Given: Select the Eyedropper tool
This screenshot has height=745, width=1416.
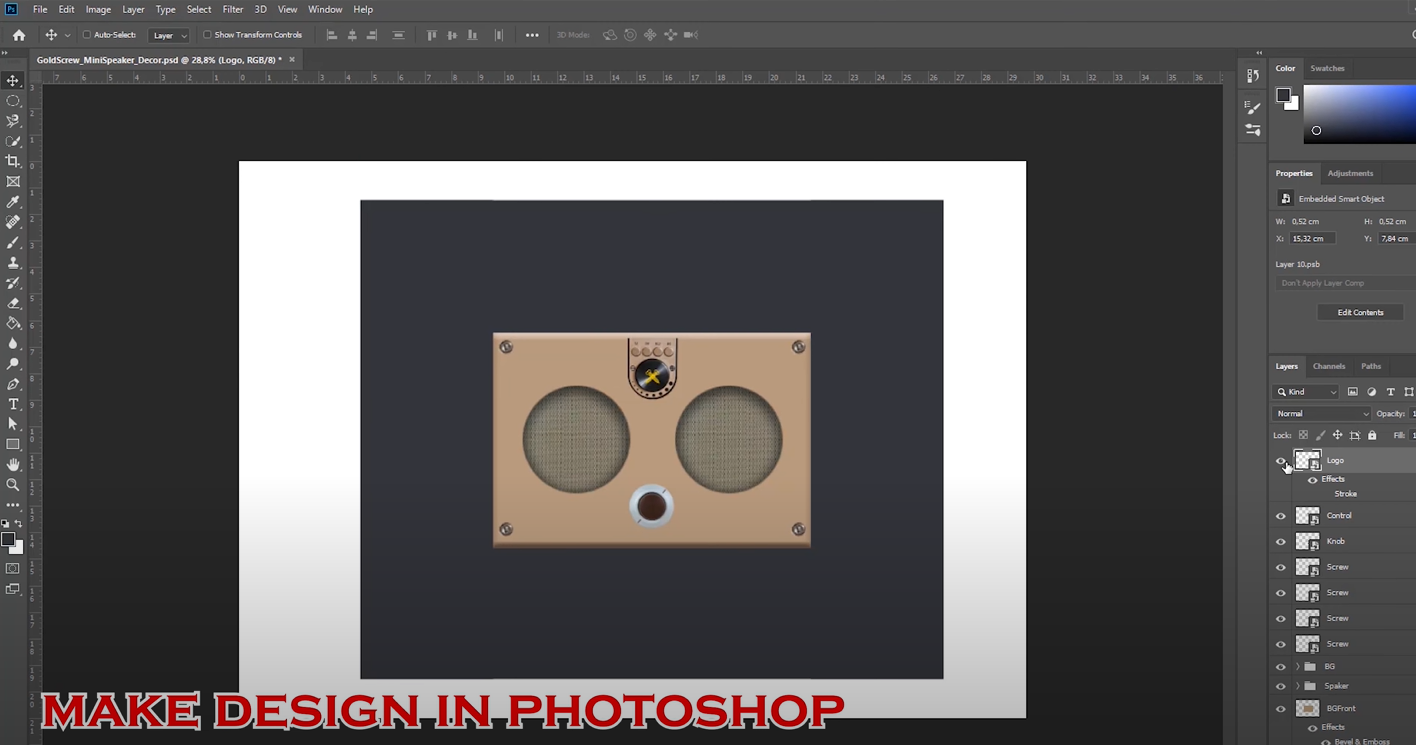Looking at the screenshot, I should tap(13, 202).
